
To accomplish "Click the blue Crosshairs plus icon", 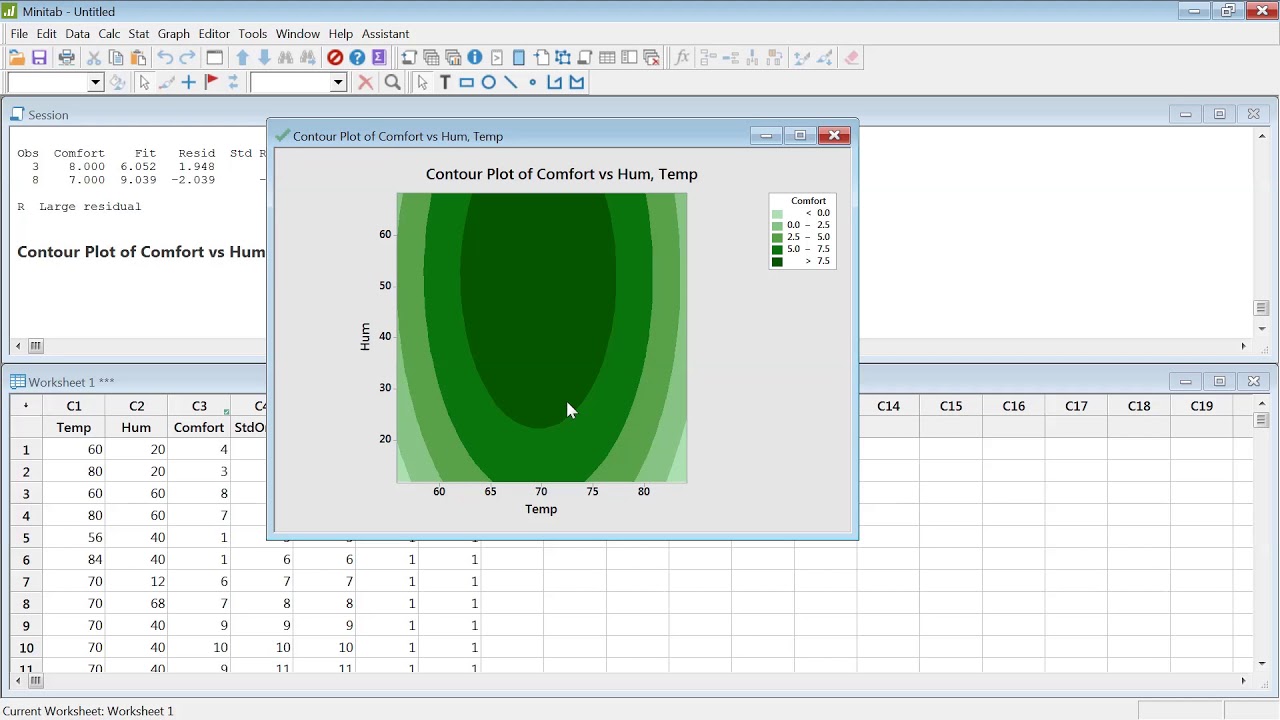I will (x=188, y=83).
